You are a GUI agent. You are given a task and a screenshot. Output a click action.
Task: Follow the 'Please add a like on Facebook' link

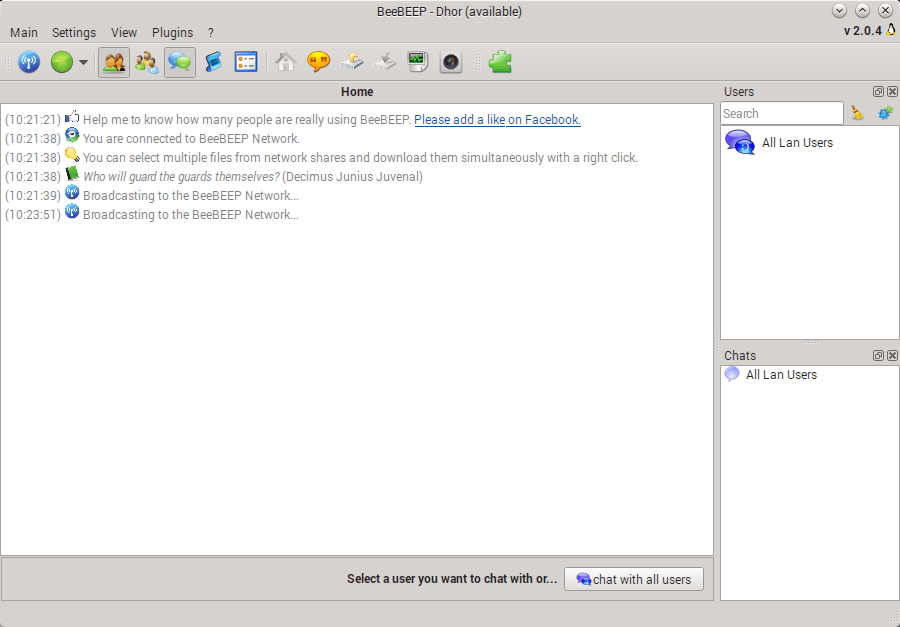[497, 119]
